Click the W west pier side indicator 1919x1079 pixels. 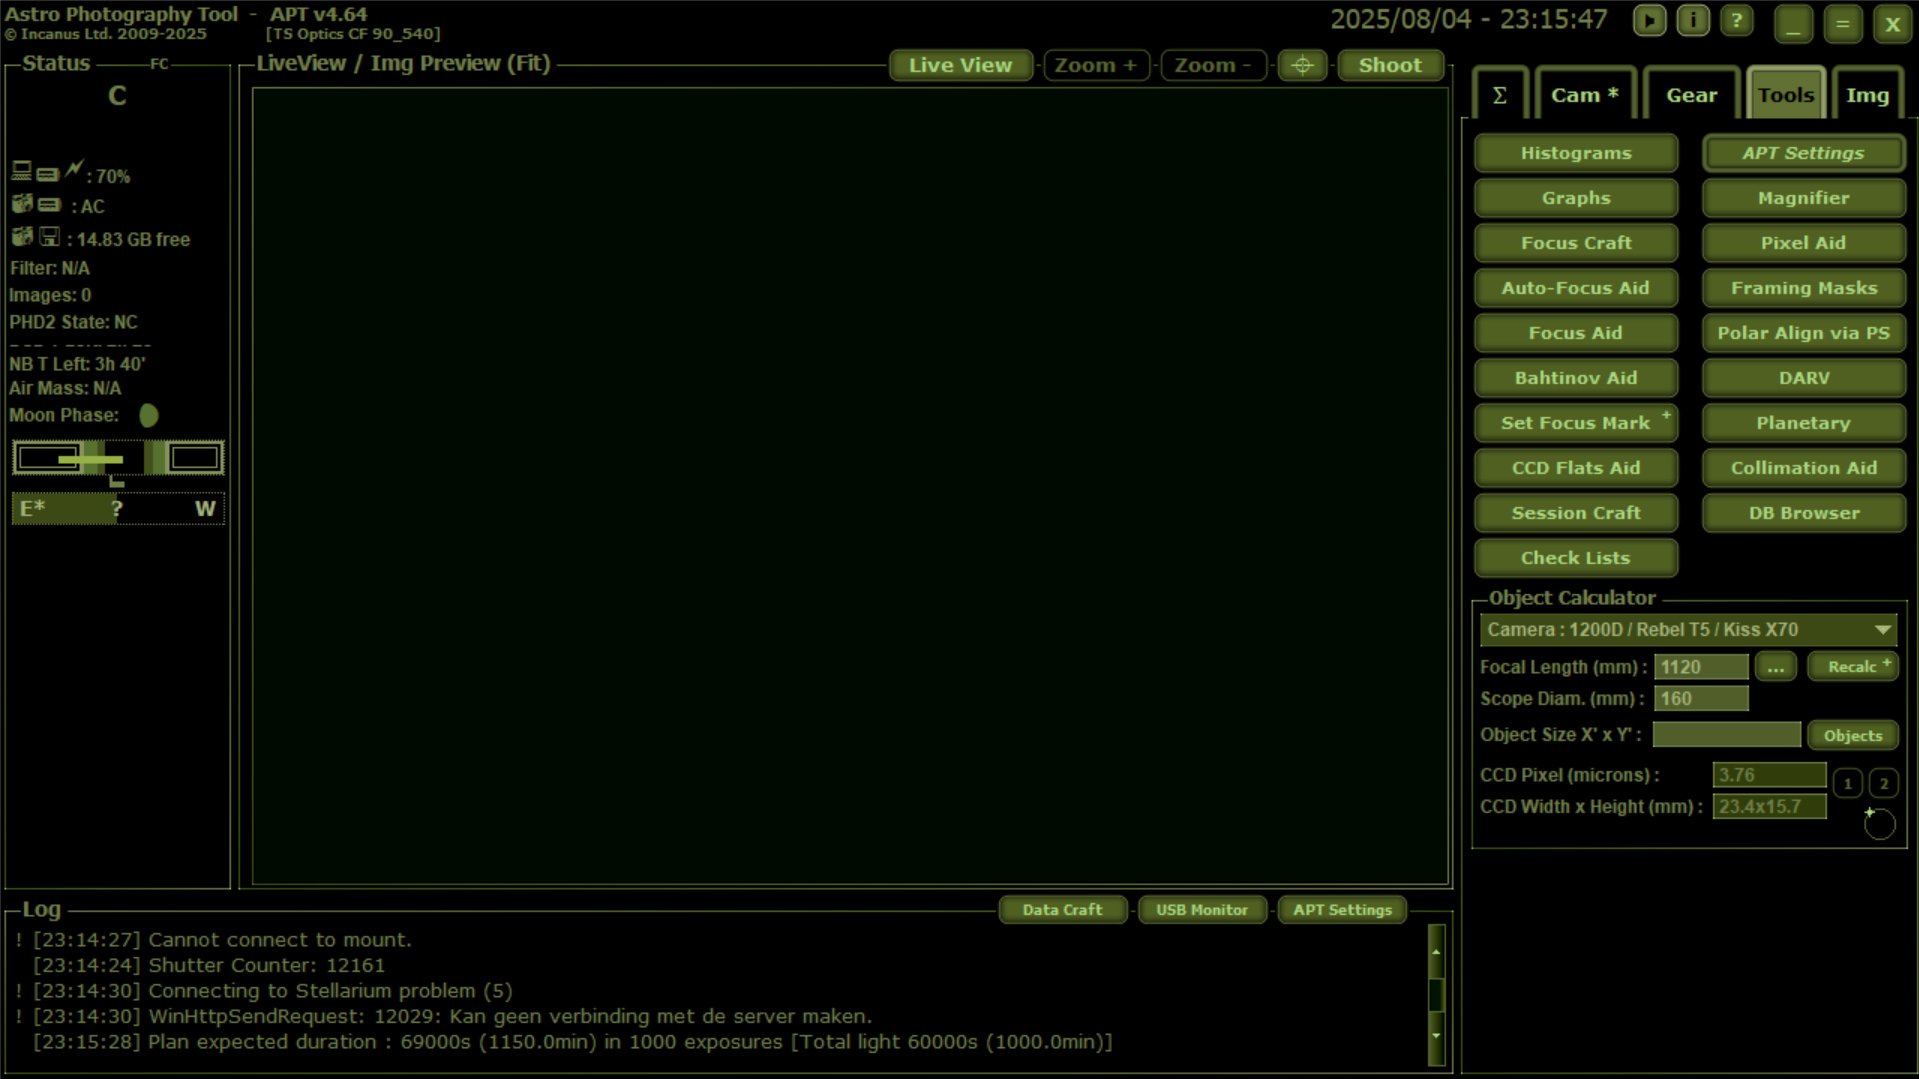pos(205,509)
